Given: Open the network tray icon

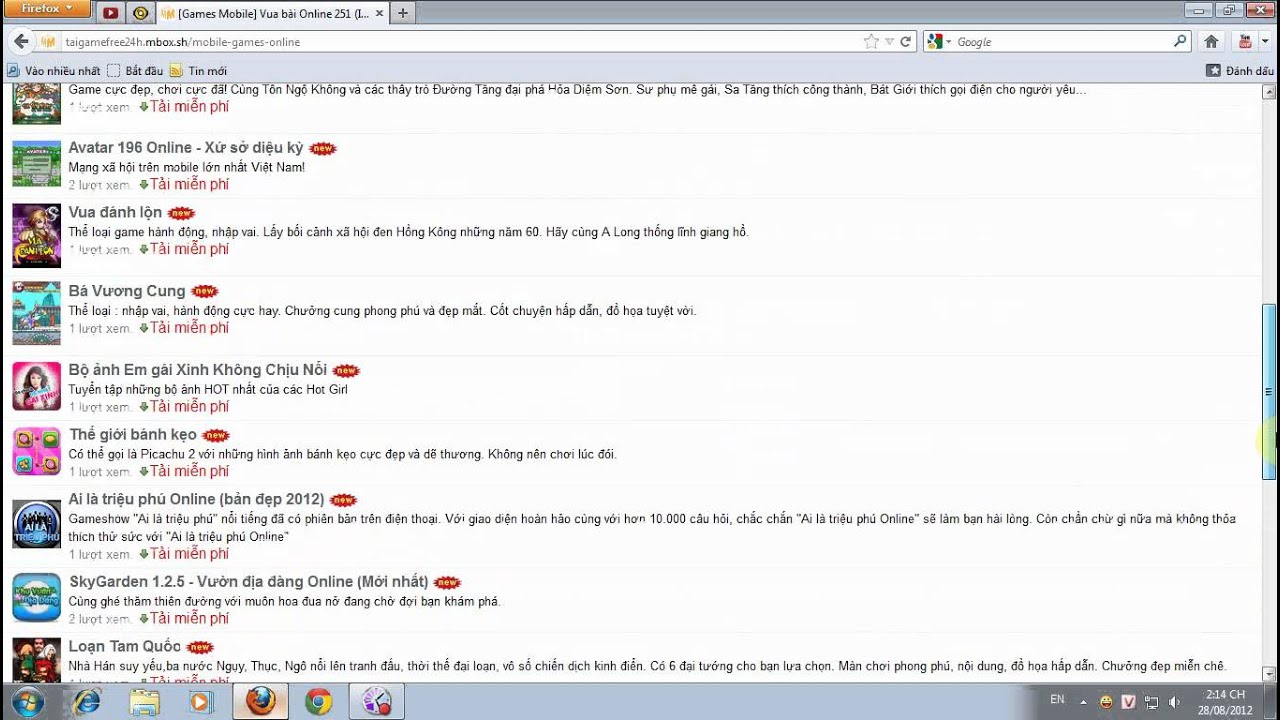Looking at the screenshot, I should [x=1151, y=702].
